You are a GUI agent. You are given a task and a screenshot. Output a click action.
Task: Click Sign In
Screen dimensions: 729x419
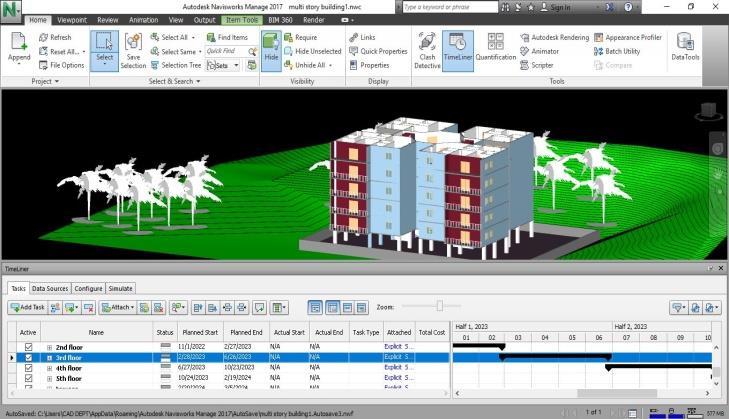click(x=555, y=7)
